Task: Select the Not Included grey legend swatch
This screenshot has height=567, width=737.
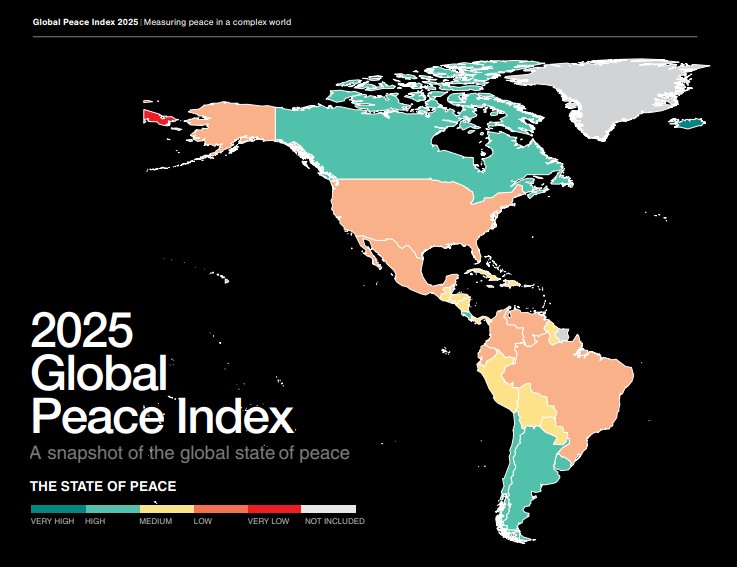Action: pyautogui.click(x=328, y=508)
